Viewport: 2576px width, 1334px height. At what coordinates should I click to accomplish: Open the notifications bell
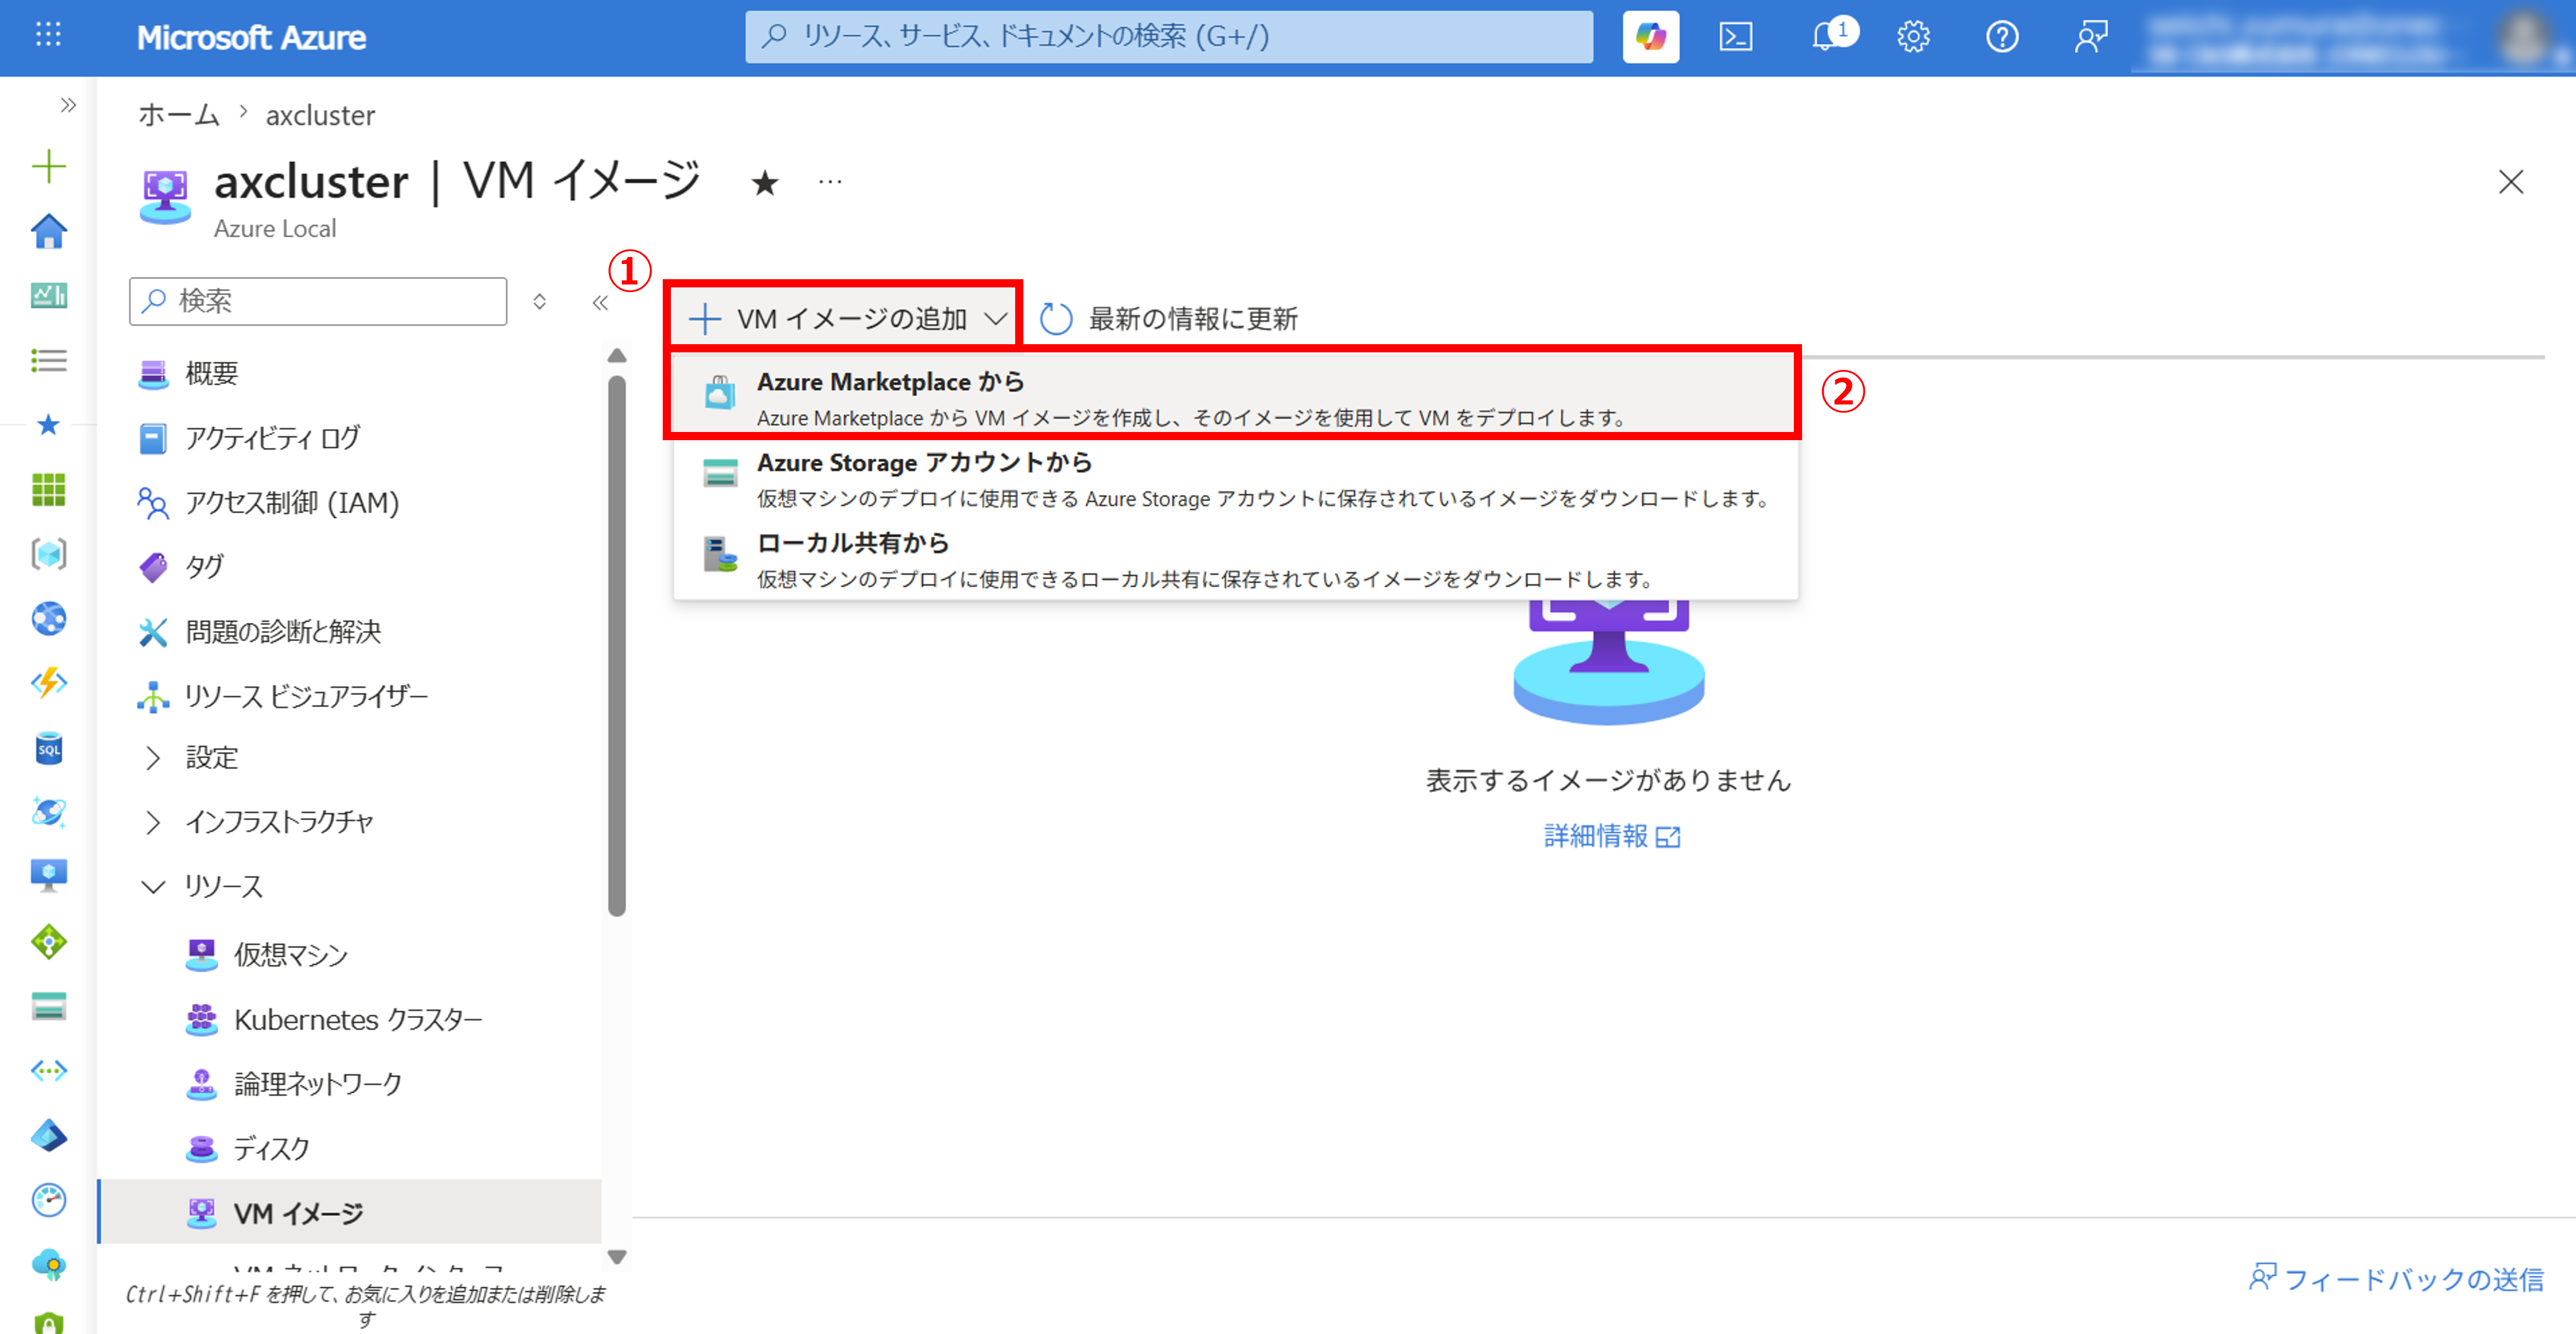point(1826,37)
